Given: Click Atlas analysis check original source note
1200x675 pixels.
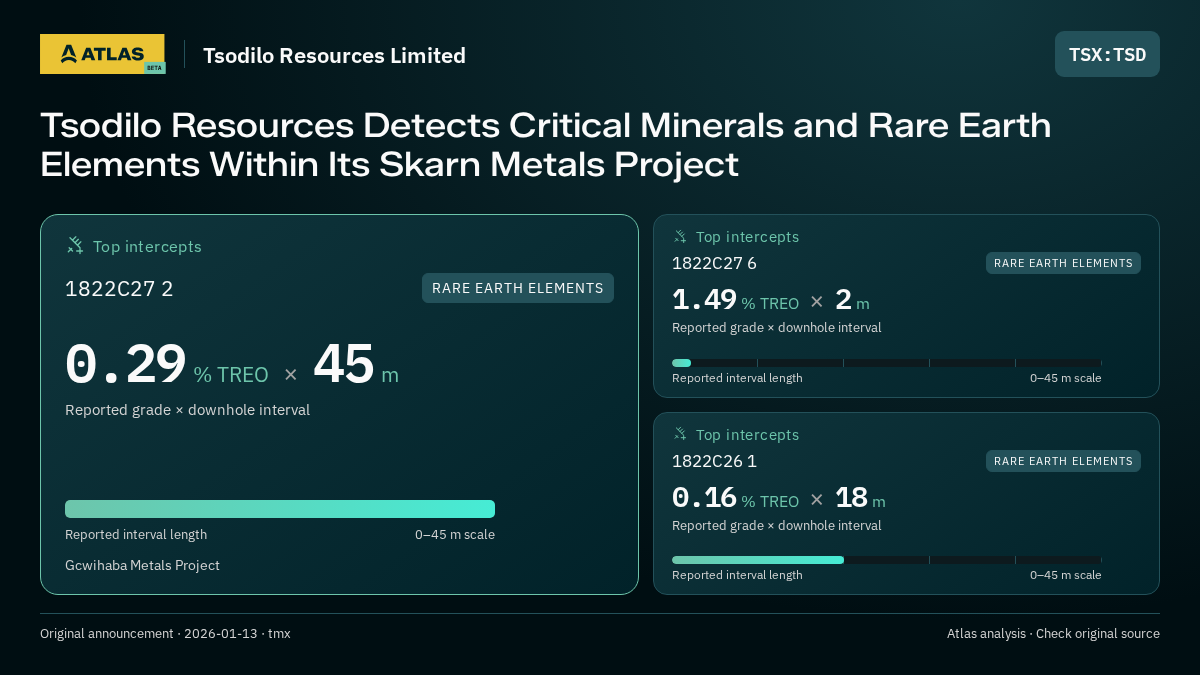Looking at the screenshot, I should (x=1053, y=634).
